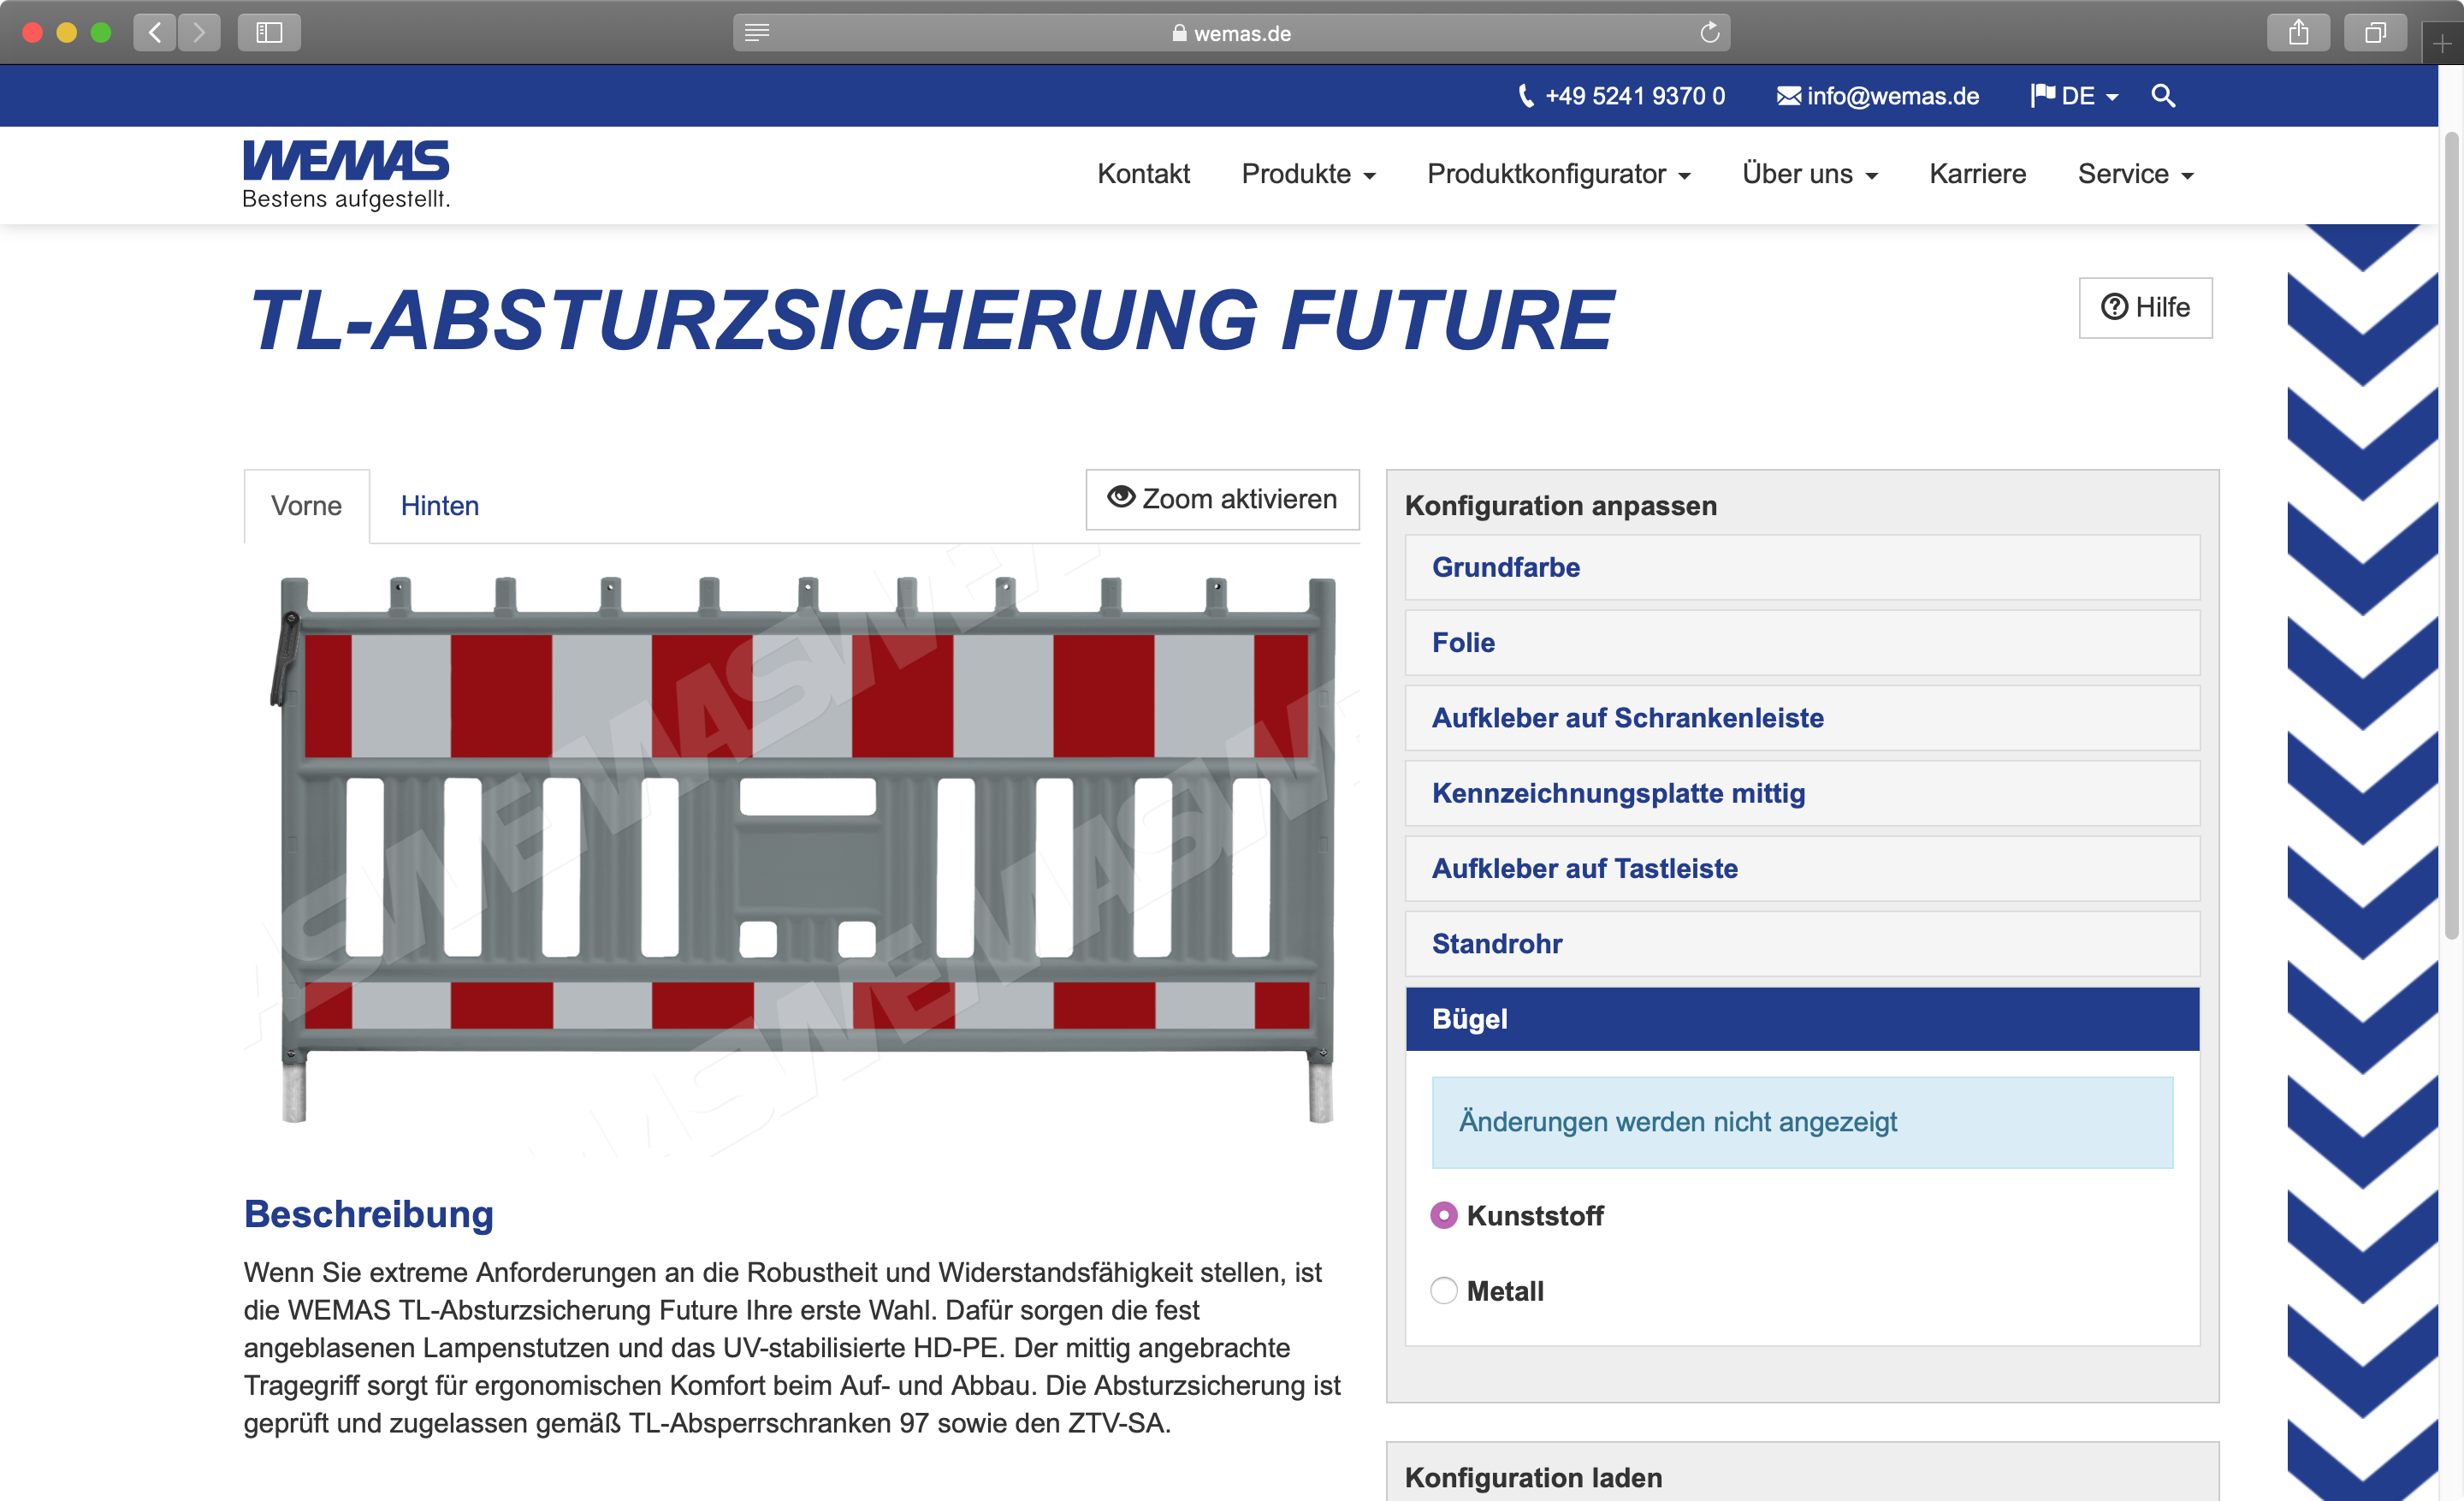Click Zoom aktivieren button

click(x=1222, y=499)
